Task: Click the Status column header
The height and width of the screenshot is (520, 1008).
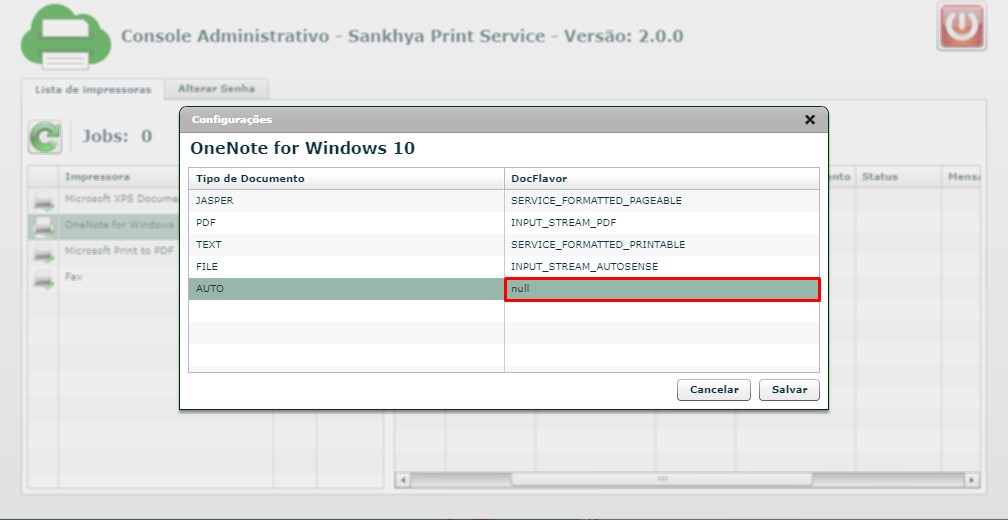Action: [898, 176]
